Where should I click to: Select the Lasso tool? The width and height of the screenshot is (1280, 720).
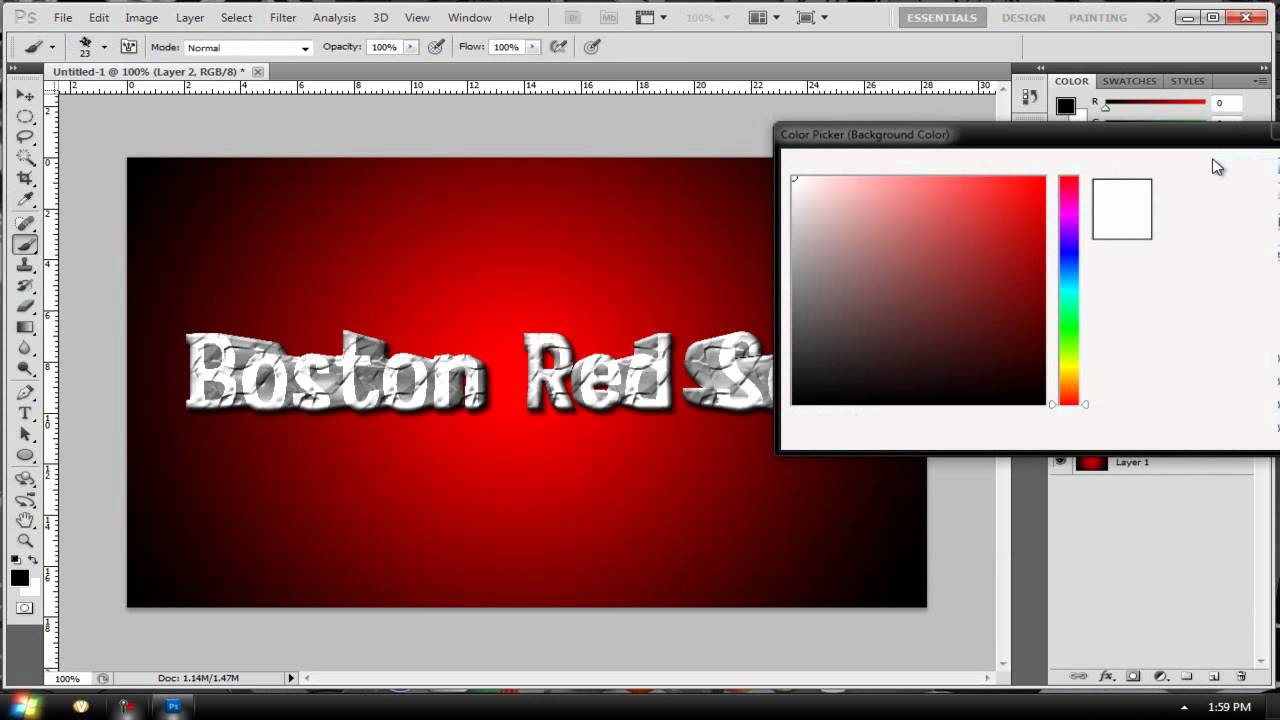point(25,137)
